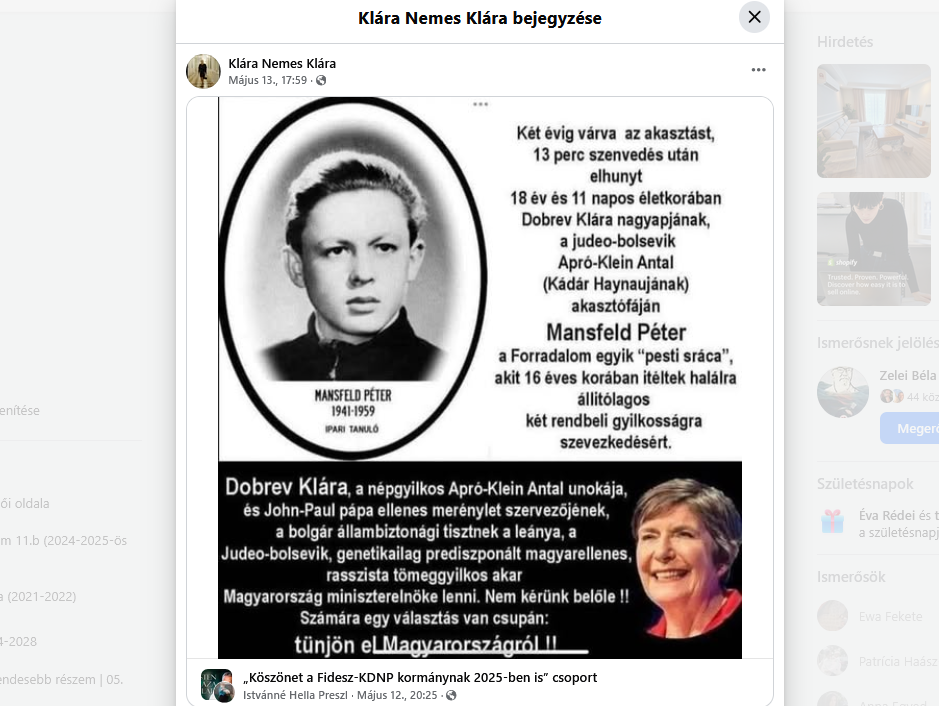
Task: Open Klára Nemes Klára's profile picture
Action: (203, 71)
